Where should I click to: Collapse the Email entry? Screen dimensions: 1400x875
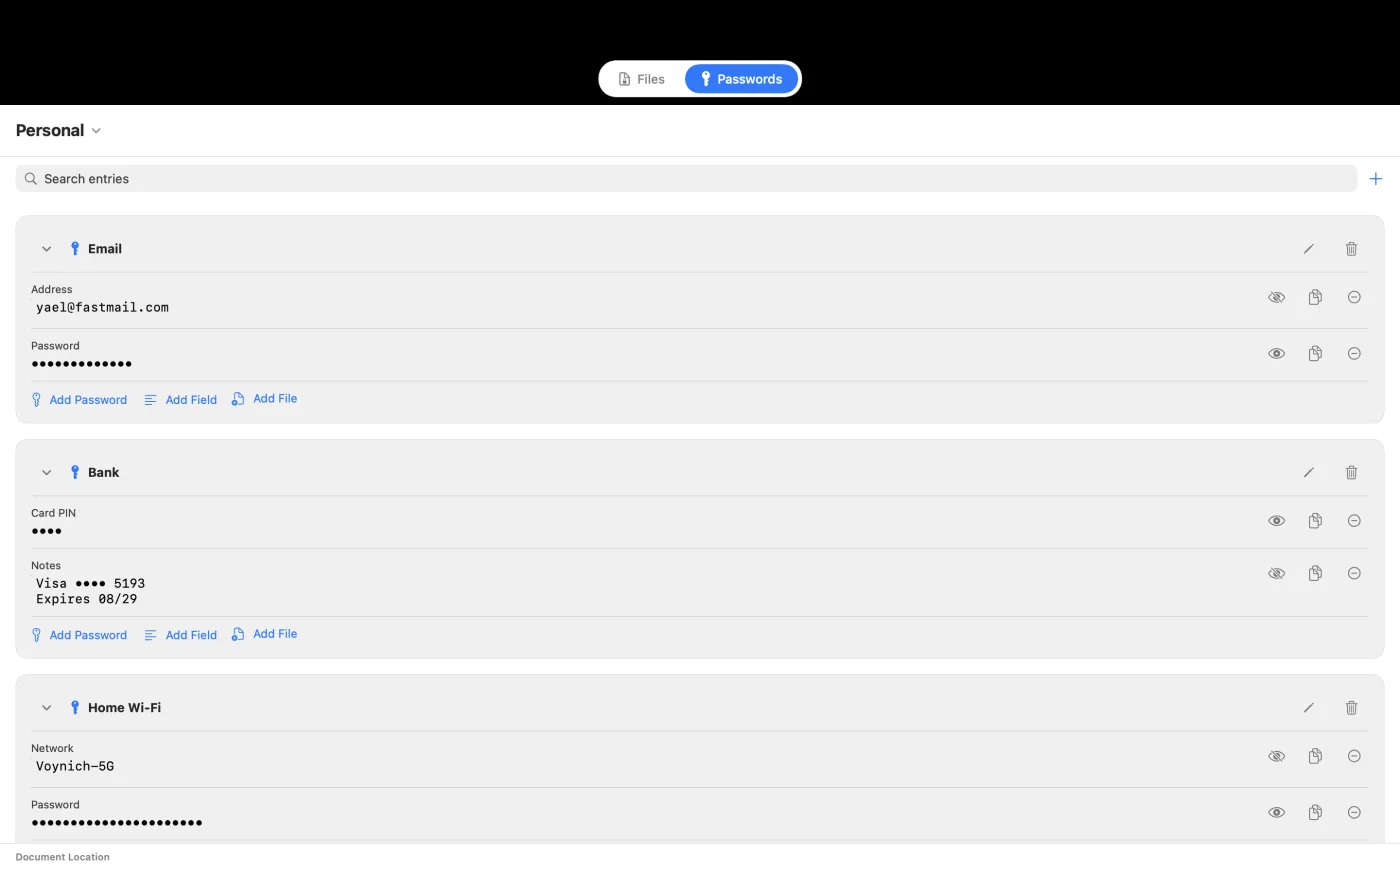point(46,249)
